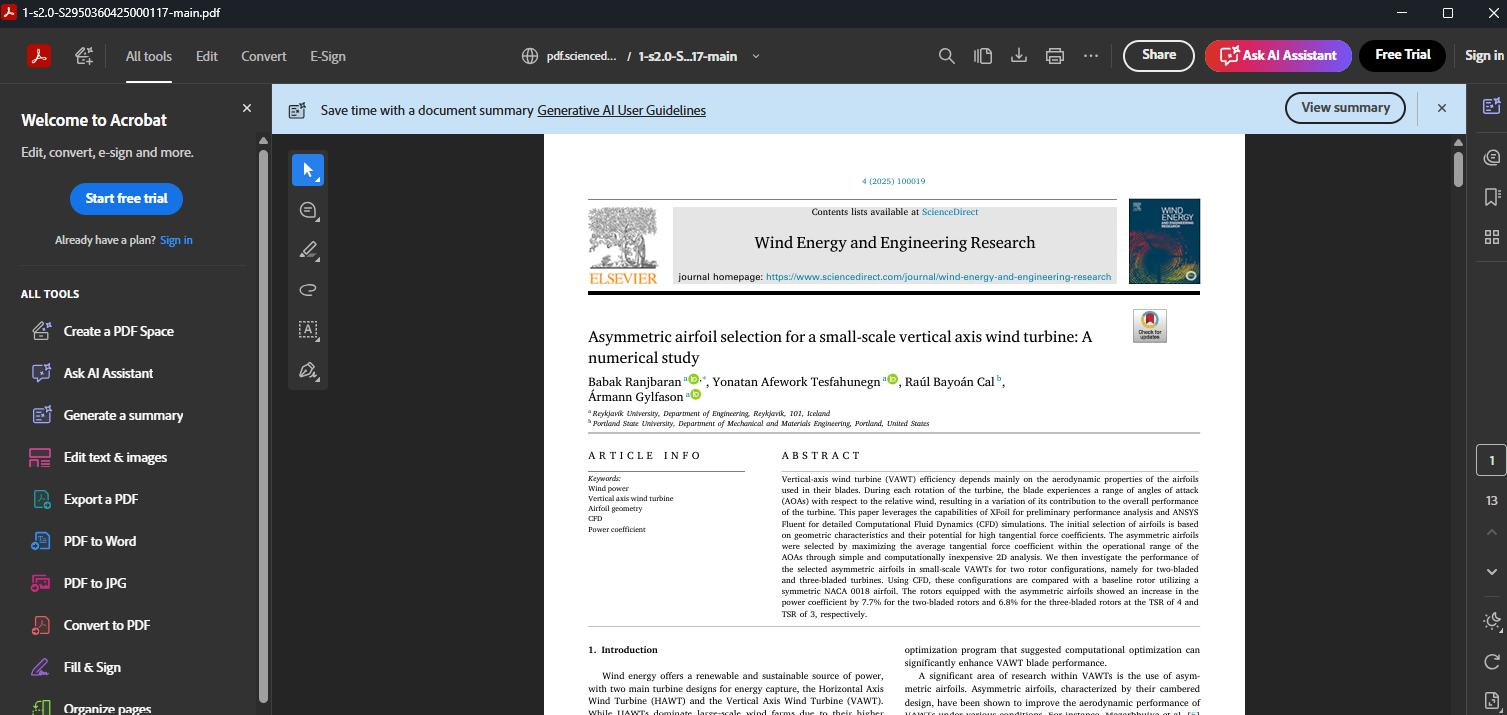Click the Check for updates badge
This screenshot has height=715, width=1507.
(x=1150, y=326)
